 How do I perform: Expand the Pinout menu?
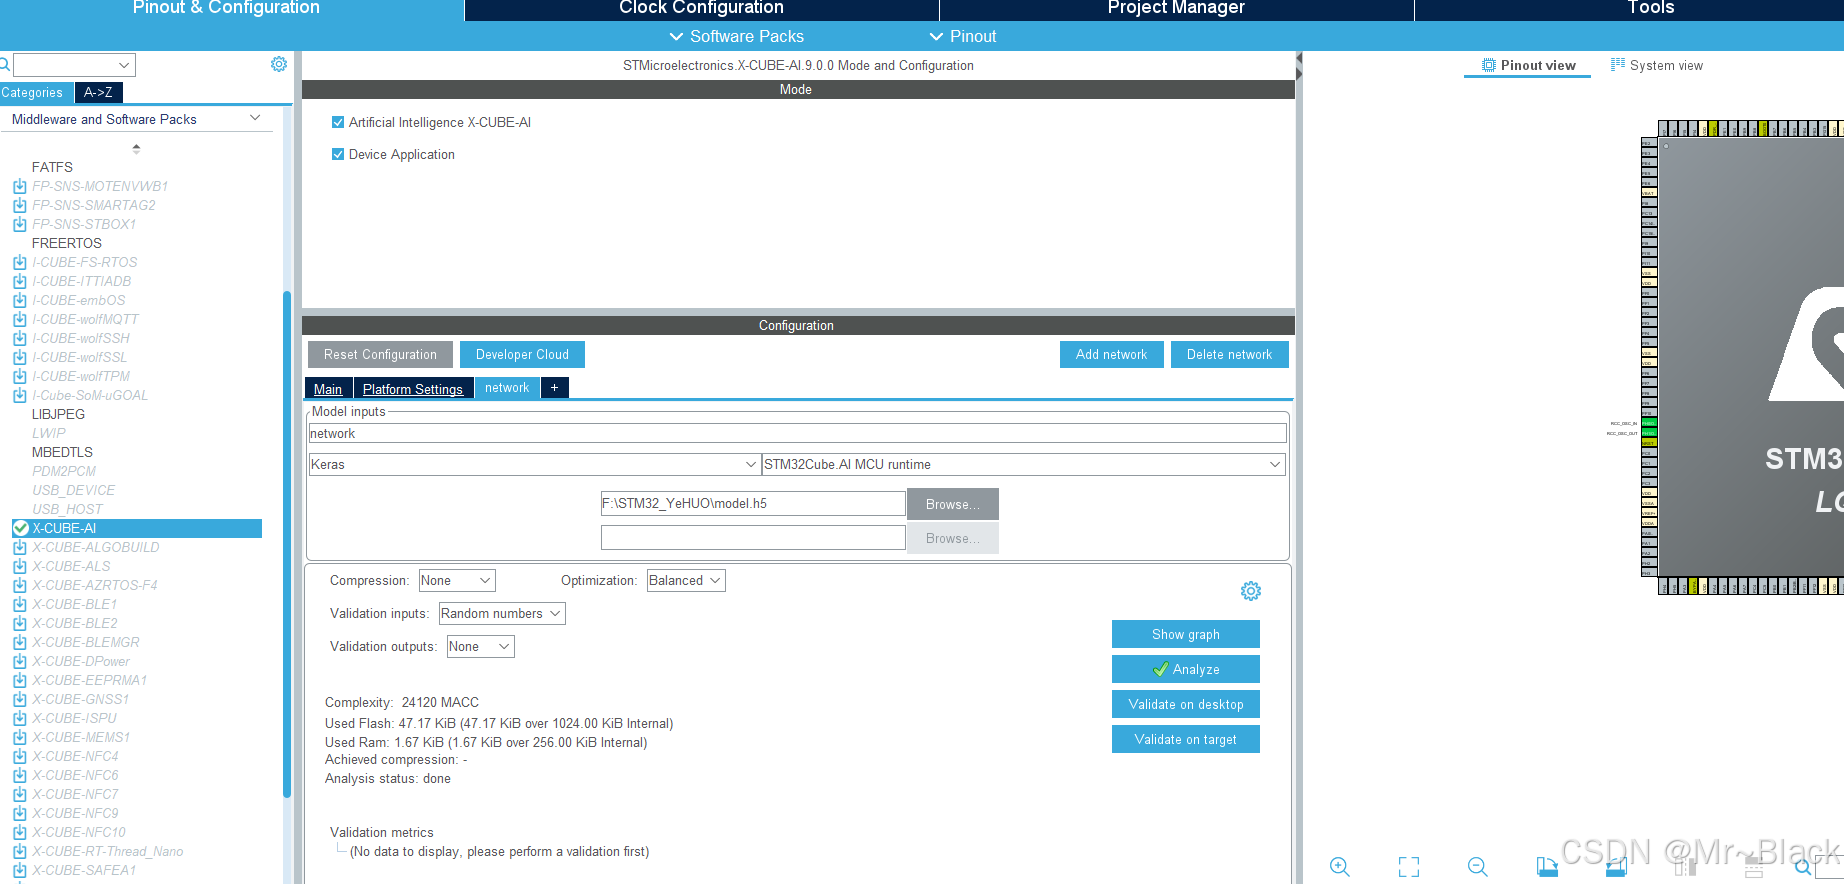963,36
